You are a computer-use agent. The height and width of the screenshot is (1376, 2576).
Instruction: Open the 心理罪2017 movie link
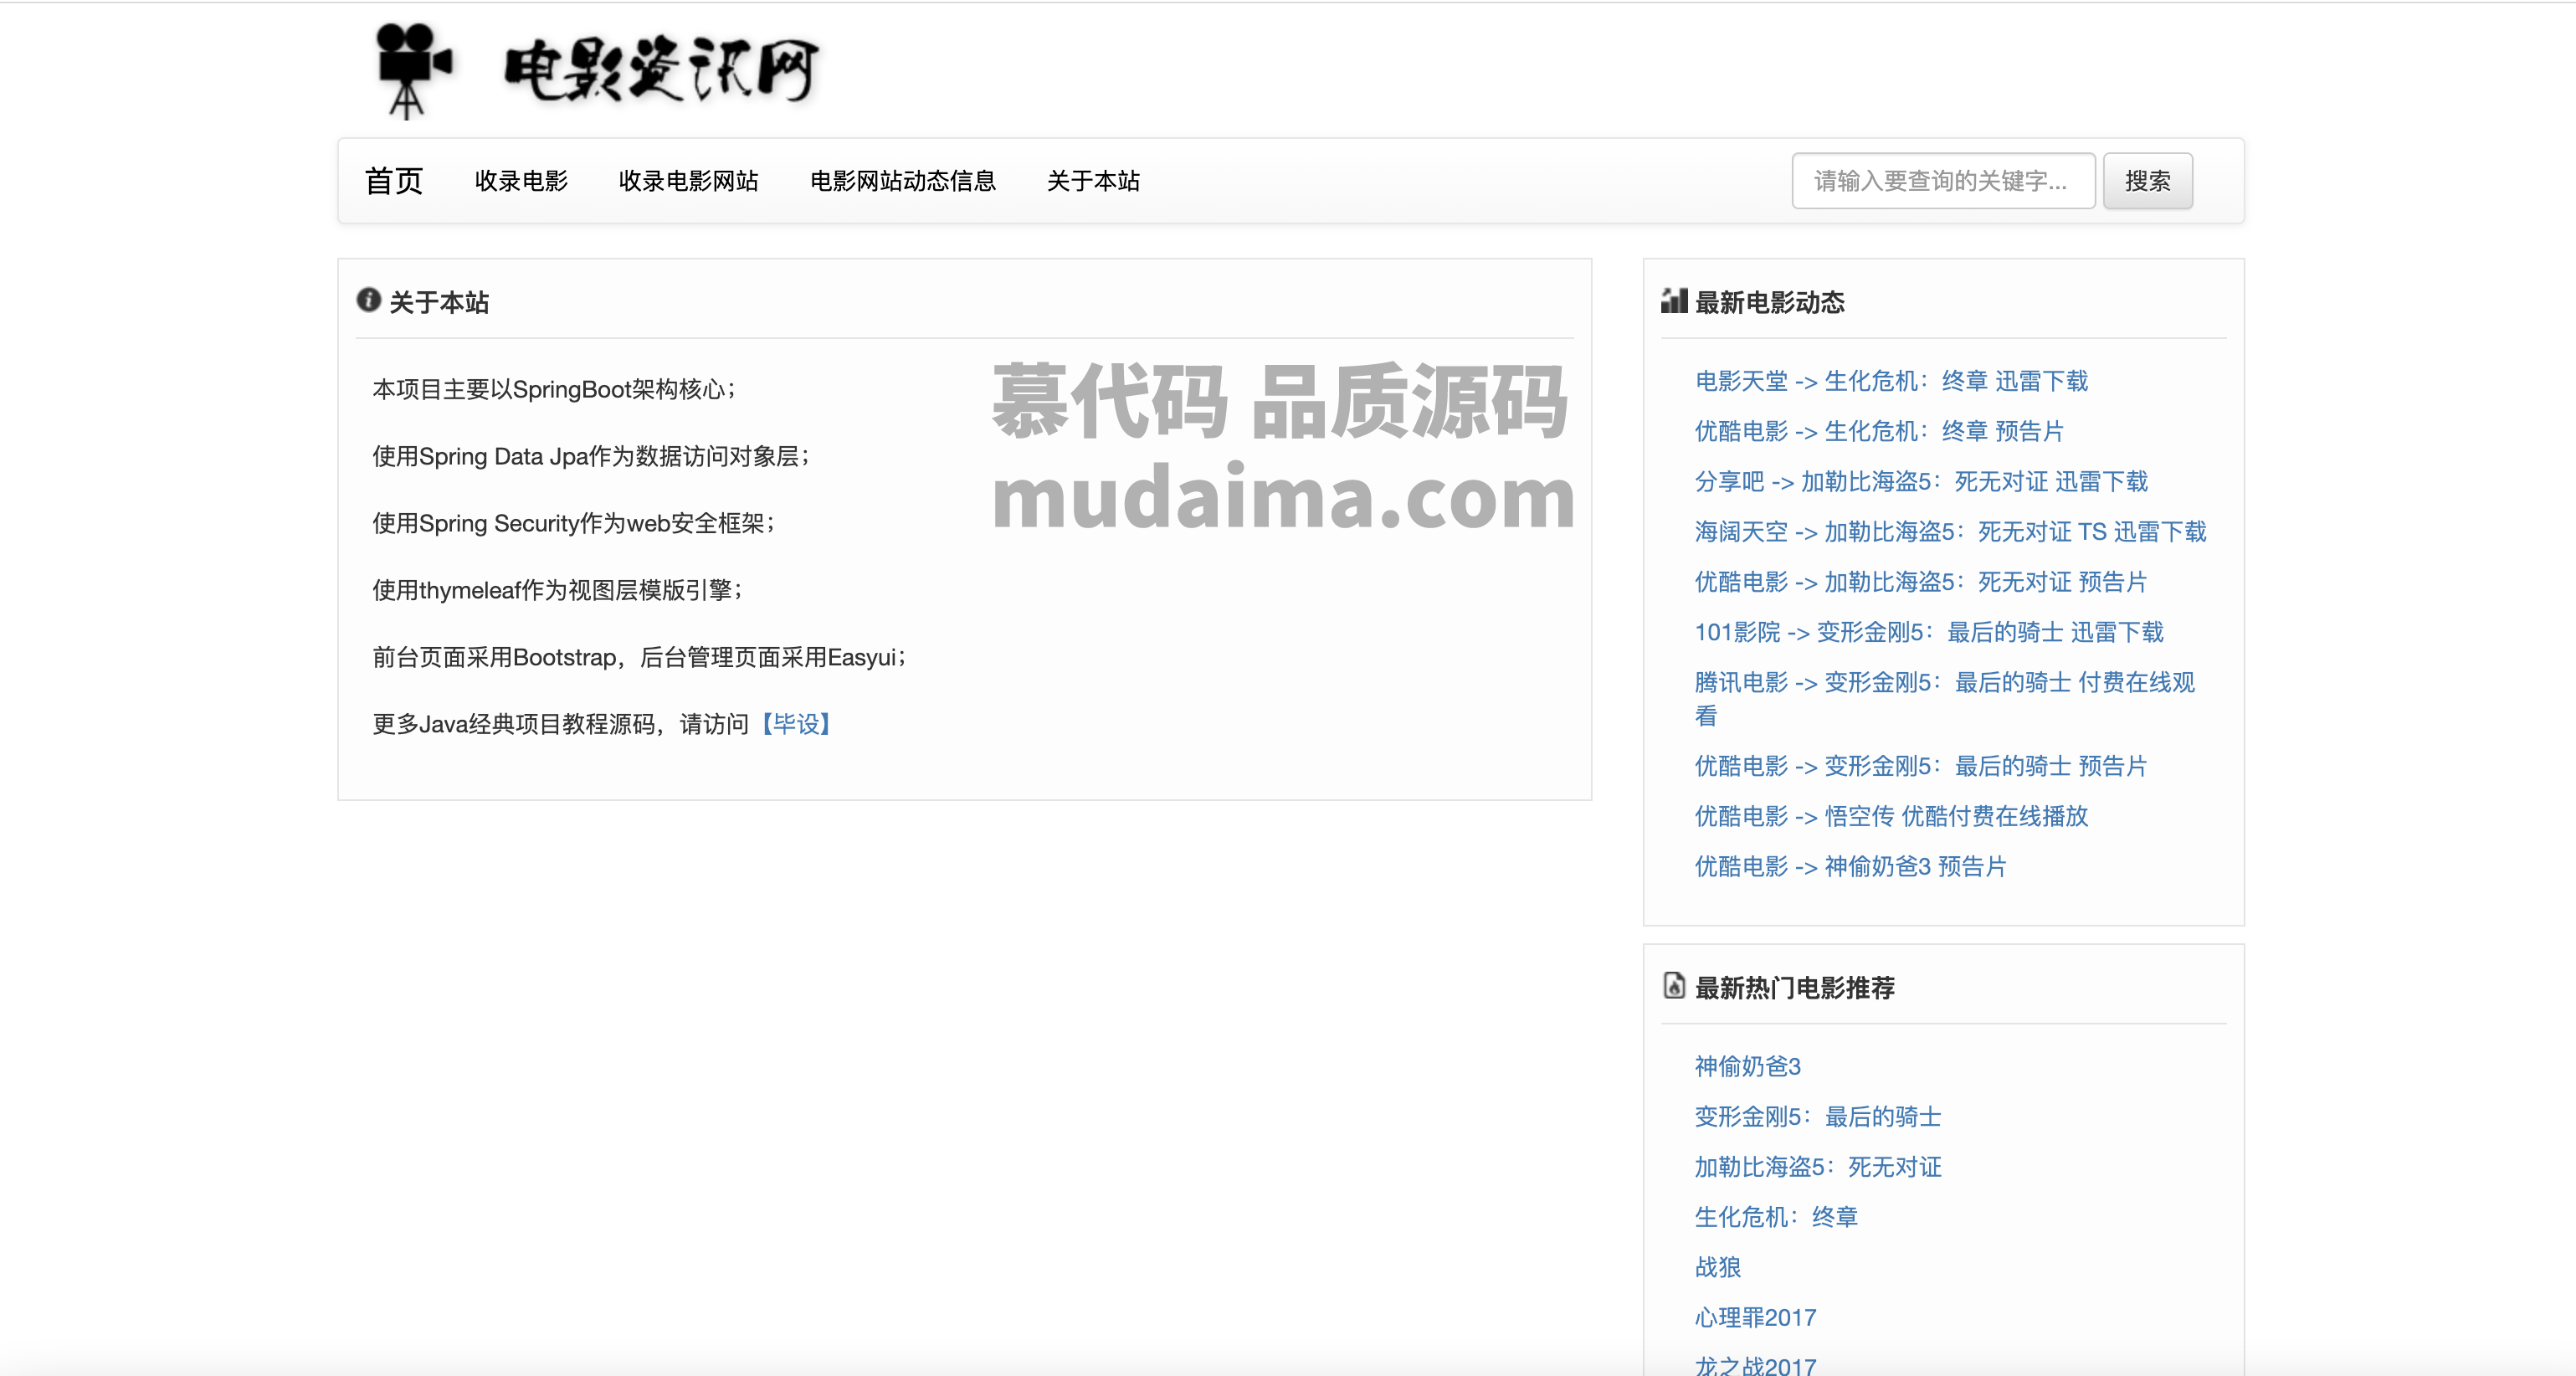click(x=1755, y=1317)
